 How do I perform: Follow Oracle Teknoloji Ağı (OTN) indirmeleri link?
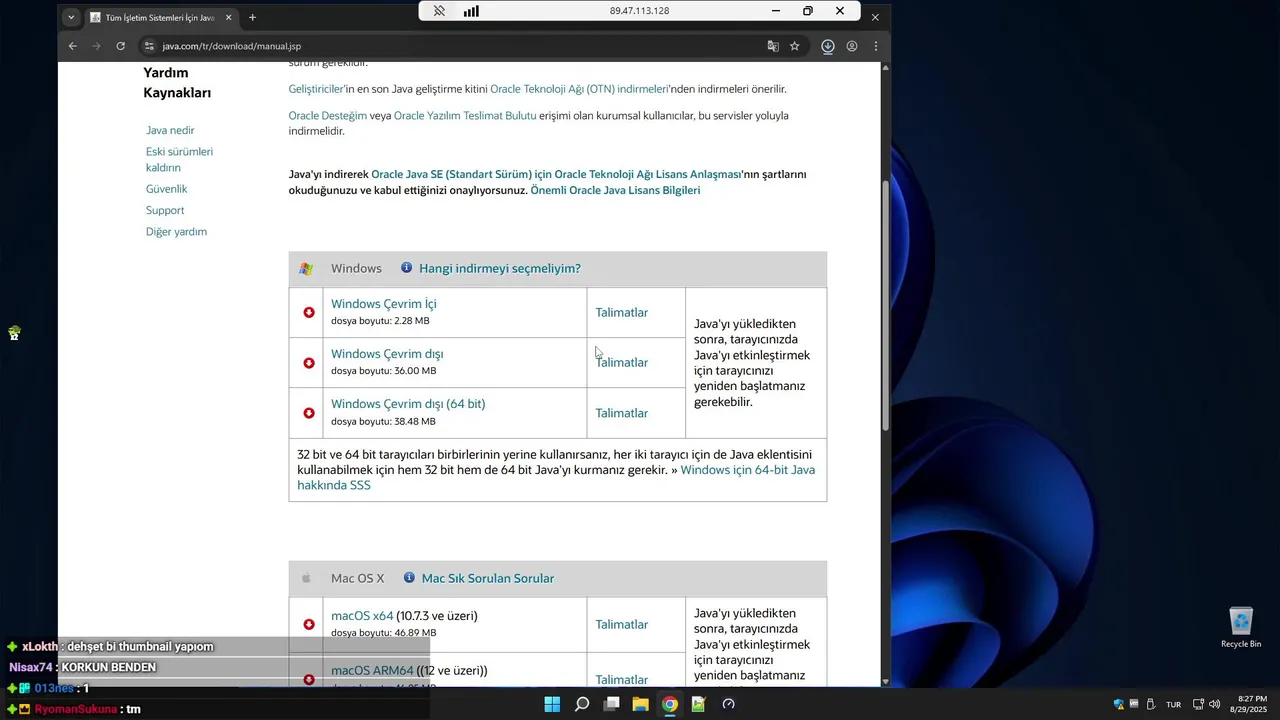click(579, 89)
